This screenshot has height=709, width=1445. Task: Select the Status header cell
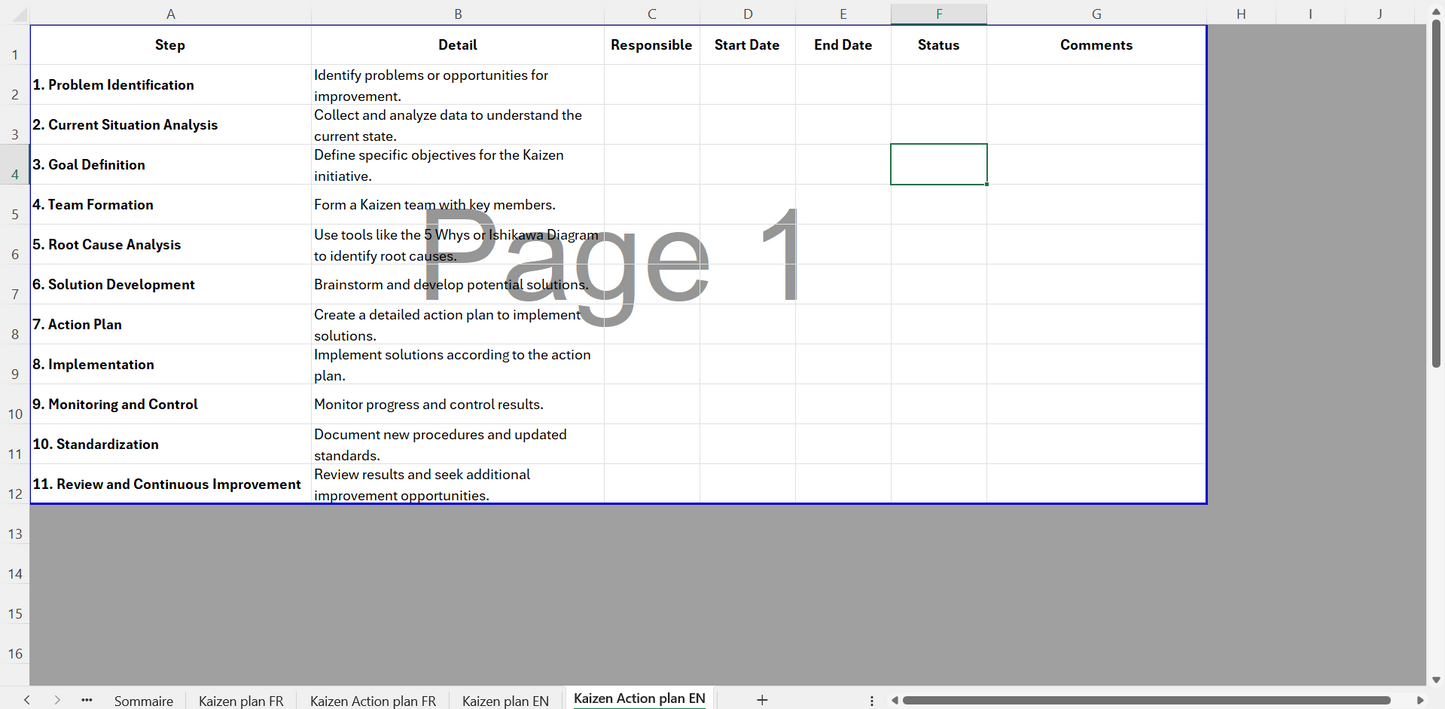coord(938,45)
